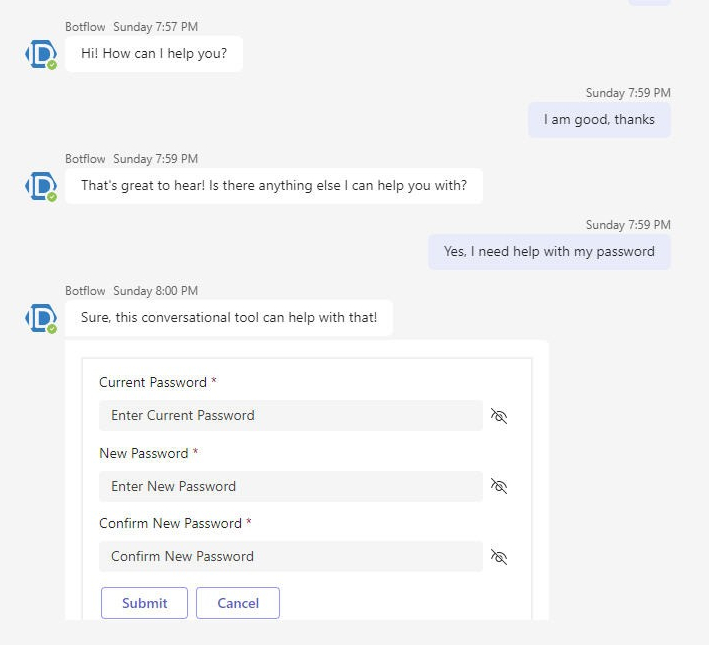Image resolution: width=709 pixels, height=645 pixels.
Task: Select the "That's great to hear!" bot reply
Action: [x=273, y=186]
